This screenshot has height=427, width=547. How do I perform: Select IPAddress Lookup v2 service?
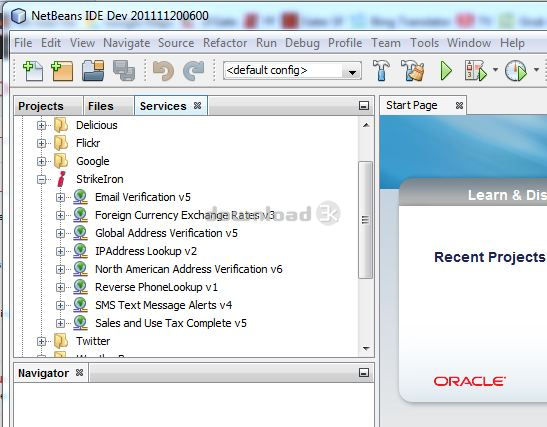[x=146, y=251]
